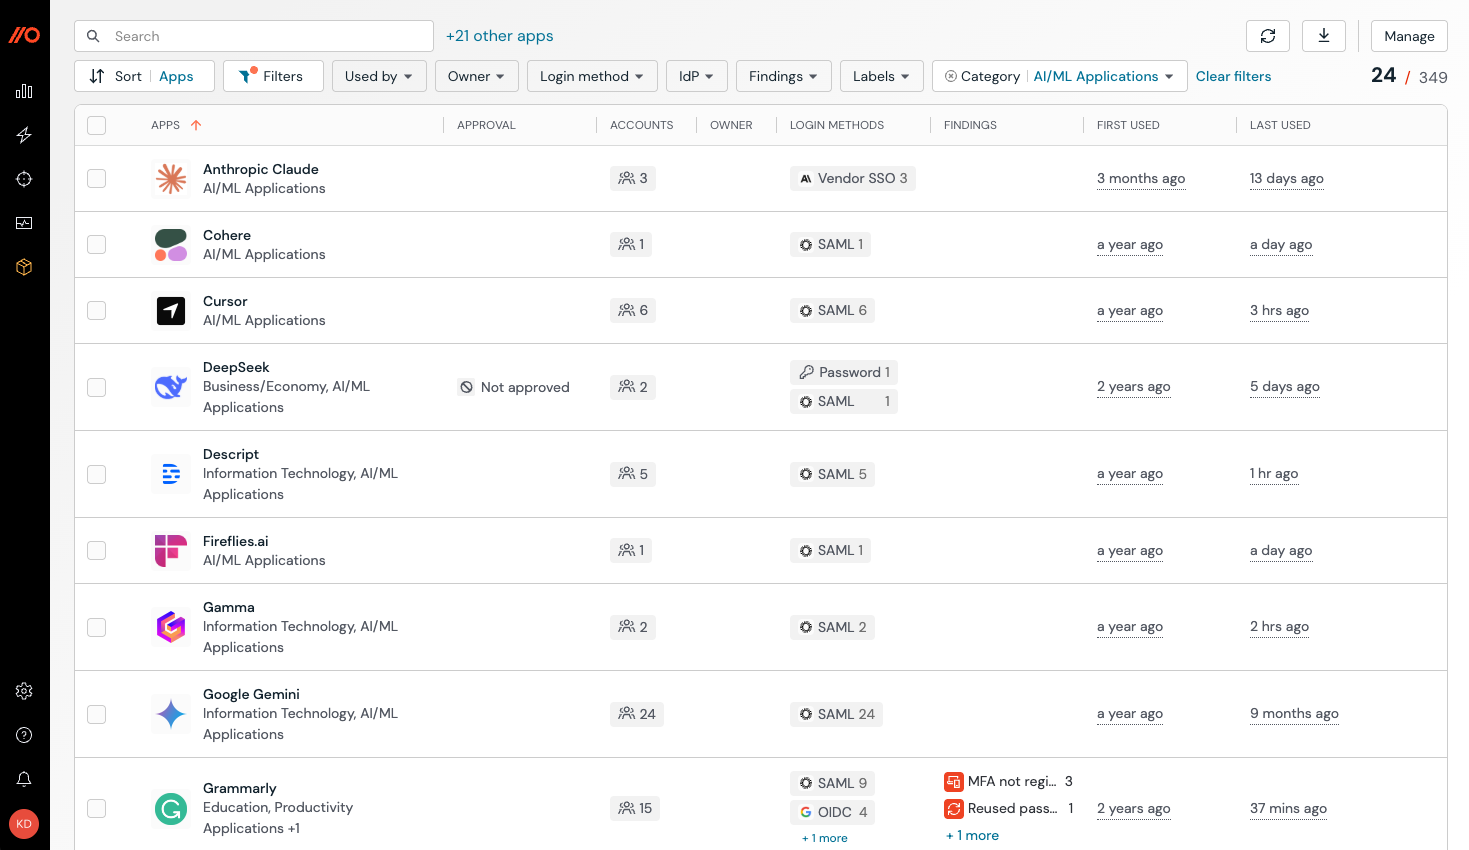Sort by the FIRST USED column header
The width and height of the screenshot is (1469, 850).
pos(1128,125)
